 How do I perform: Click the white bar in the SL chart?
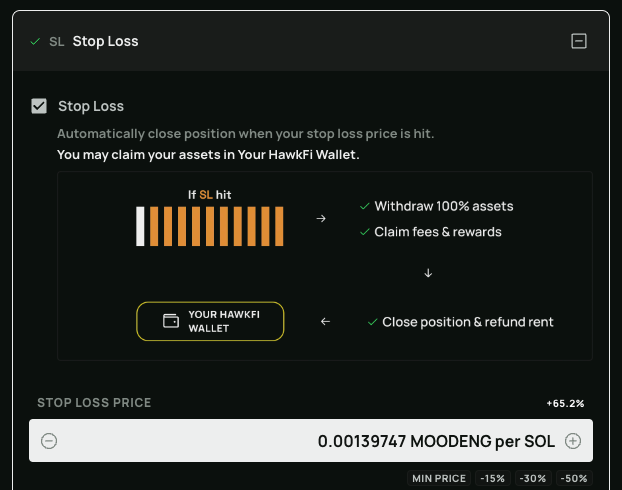tap(141, 226)
